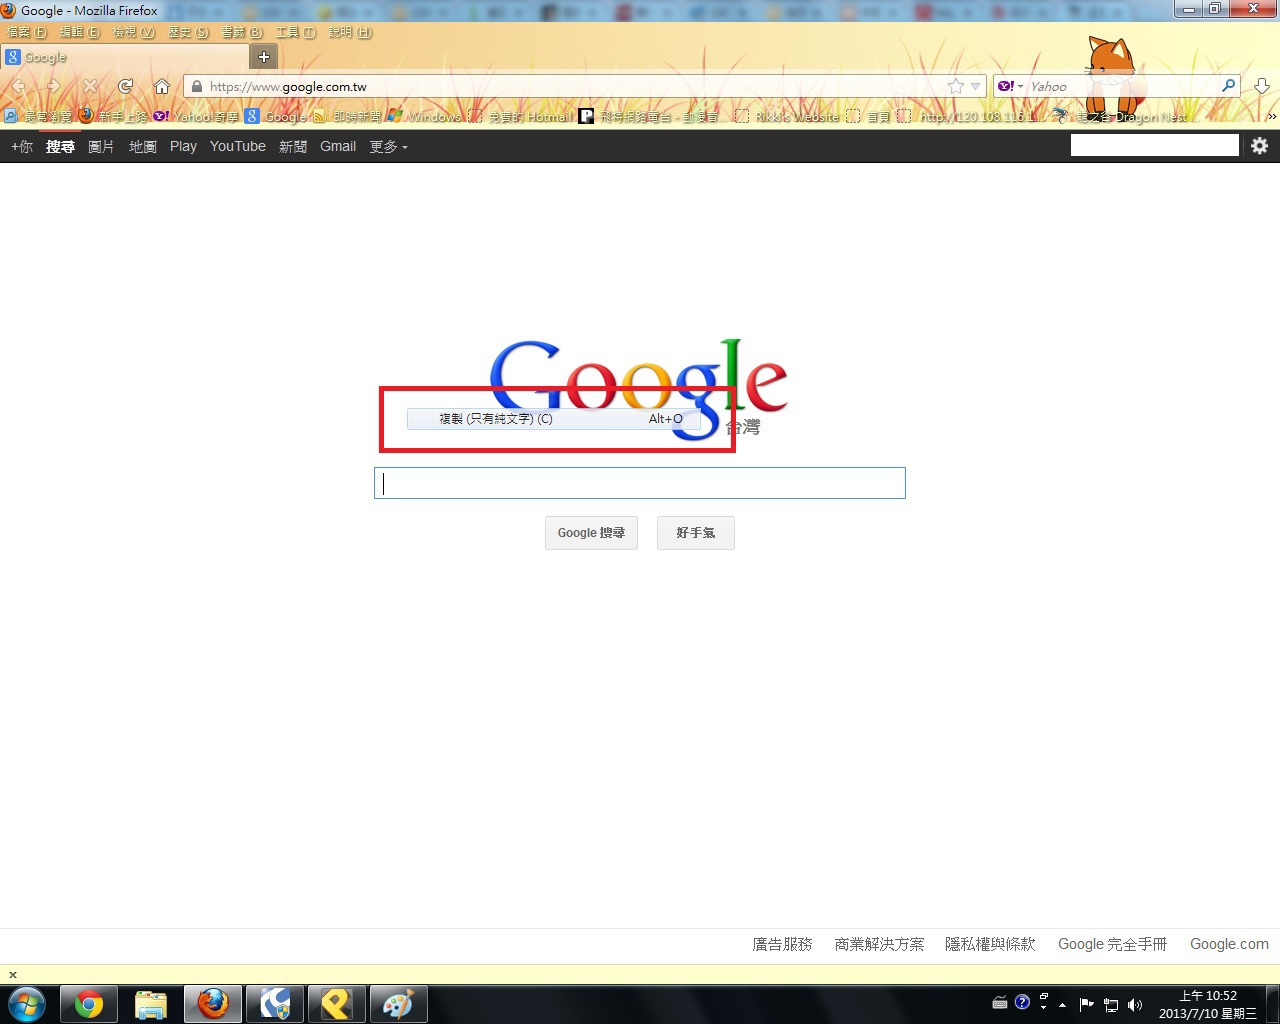
Task: Open 商業解決方案 footer link
Action: click(x=879, y=944)
